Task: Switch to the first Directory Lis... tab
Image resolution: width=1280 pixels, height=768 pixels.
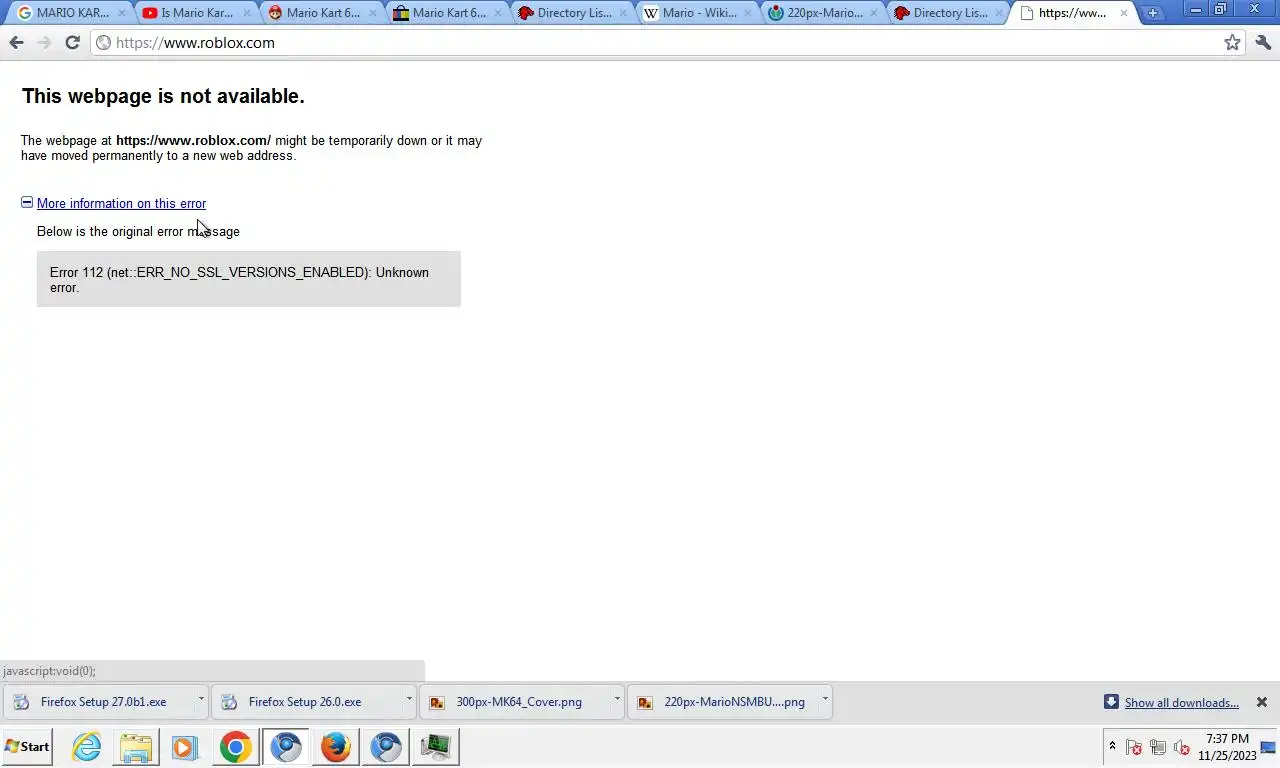Action: tap(572, 13)
